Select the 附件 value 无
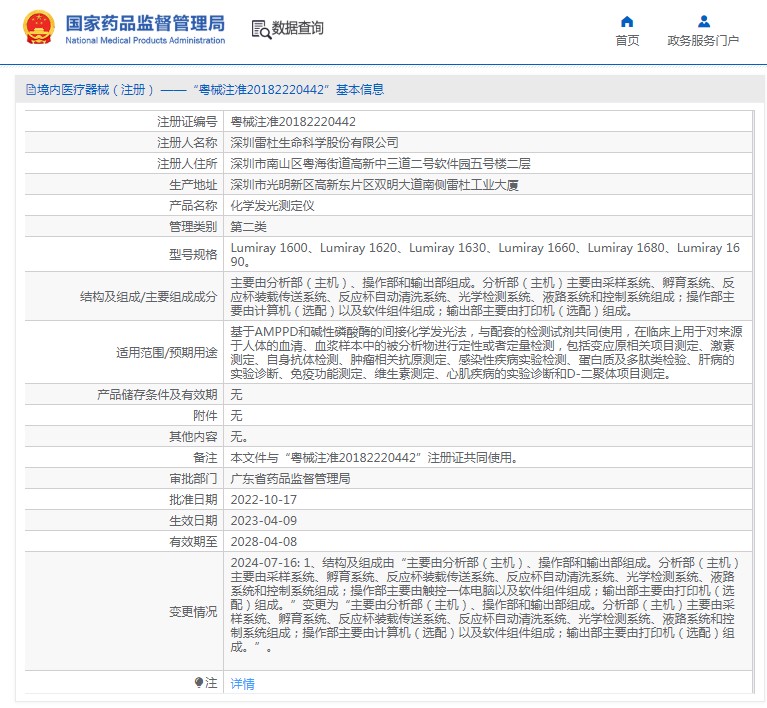This screenshot has width=767, height=708. [x=236, y=416]
